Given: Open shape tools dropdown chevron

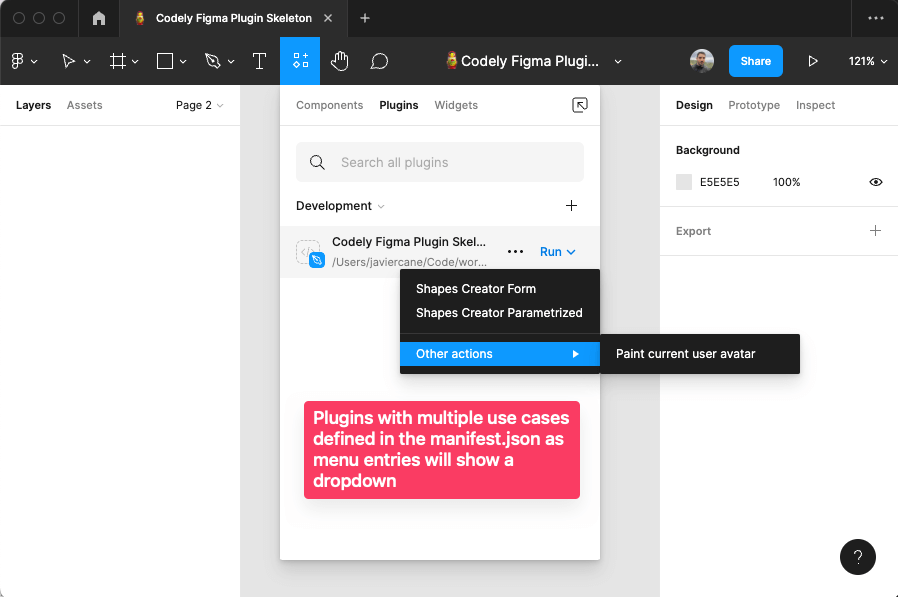Looking at the screenshot, I should pos(183,61).
